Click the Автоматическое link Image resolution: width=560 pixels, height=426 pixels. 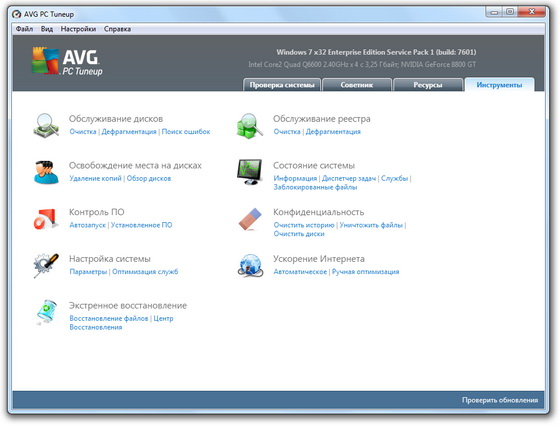tap(300, 272)
